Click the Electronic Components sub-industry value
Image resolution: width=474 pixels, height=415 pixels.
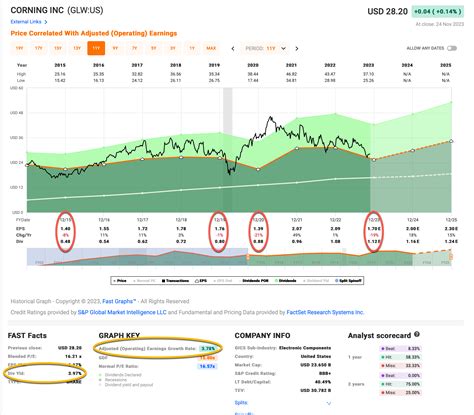click(x=305, y=348)
